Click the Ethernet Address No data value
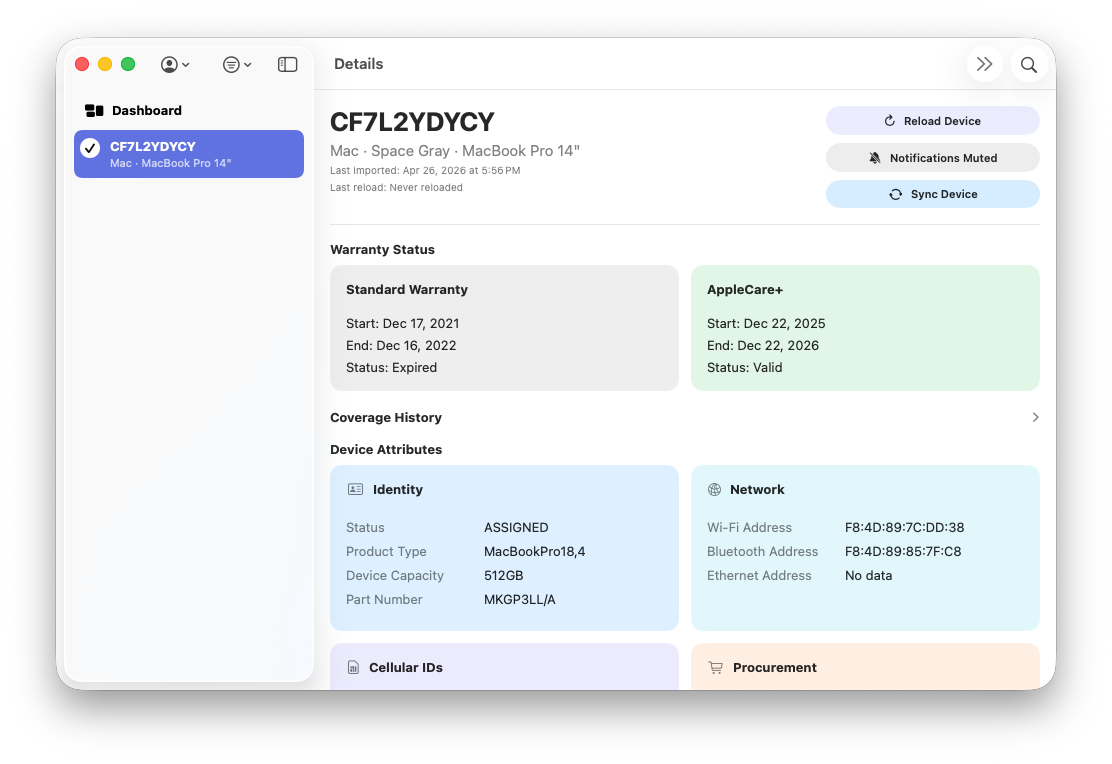The image size is (1112, 764). pyautogui.click(x=868, y=575)
